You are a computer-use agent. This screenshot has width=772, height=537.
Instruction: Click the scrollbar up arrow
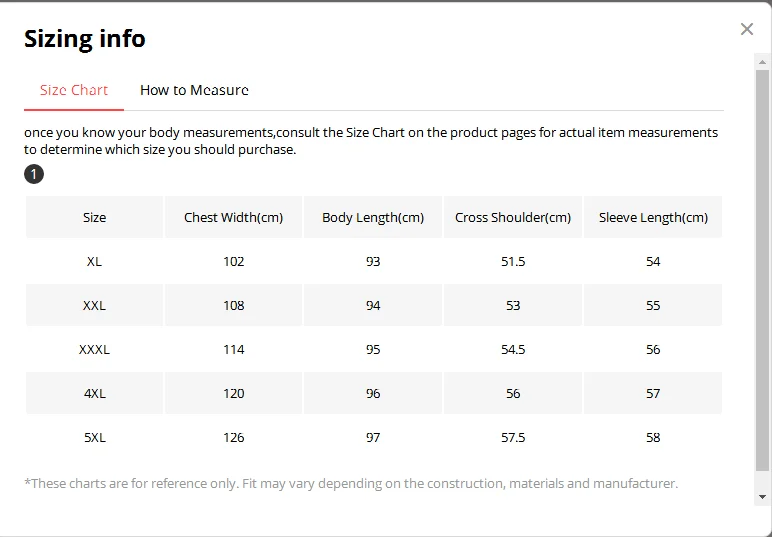tap(762, 62)
